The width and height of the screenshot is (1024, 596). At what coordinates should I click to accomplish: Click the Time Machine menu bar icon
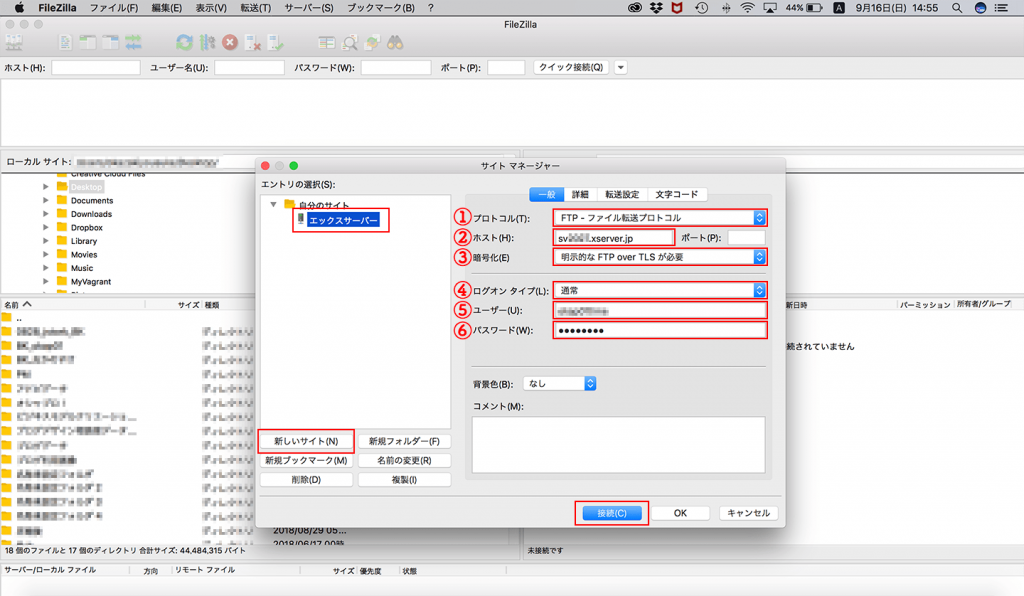pyautogui.click(x=701, y=8)
